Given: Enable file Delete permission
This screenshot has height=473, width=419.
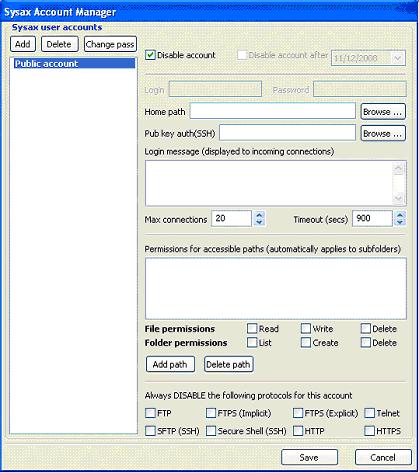Looking at the screenshot, I should (x=366, y=328).
